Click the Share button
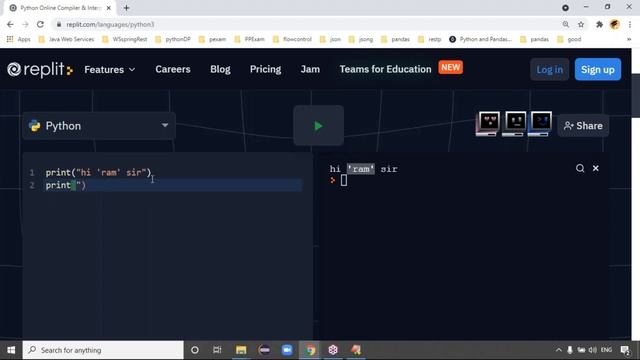The height and width of the screenshot is (360, 640). (583, 126)
